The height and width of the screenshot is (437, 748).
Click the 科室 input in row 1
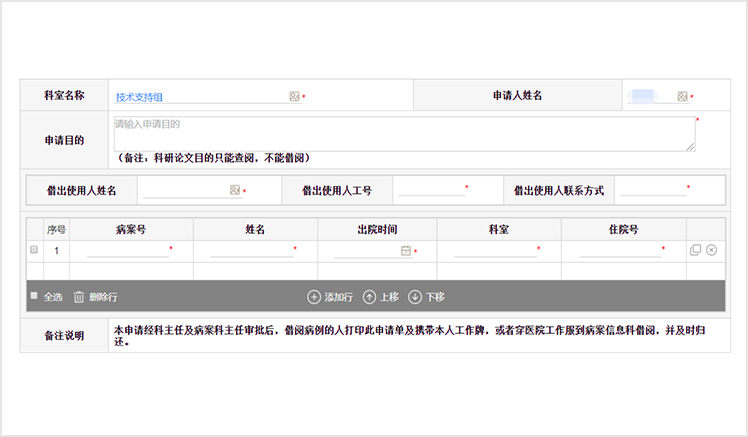pyautogui.click(x=495, y=251)
